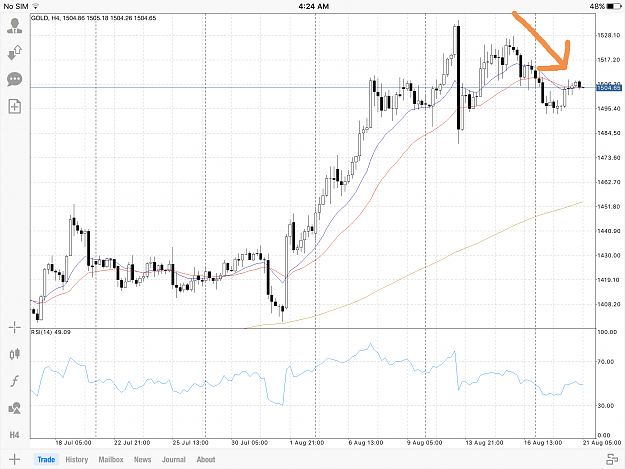Tap the 30.00 RSI level label

click(605, 406)
